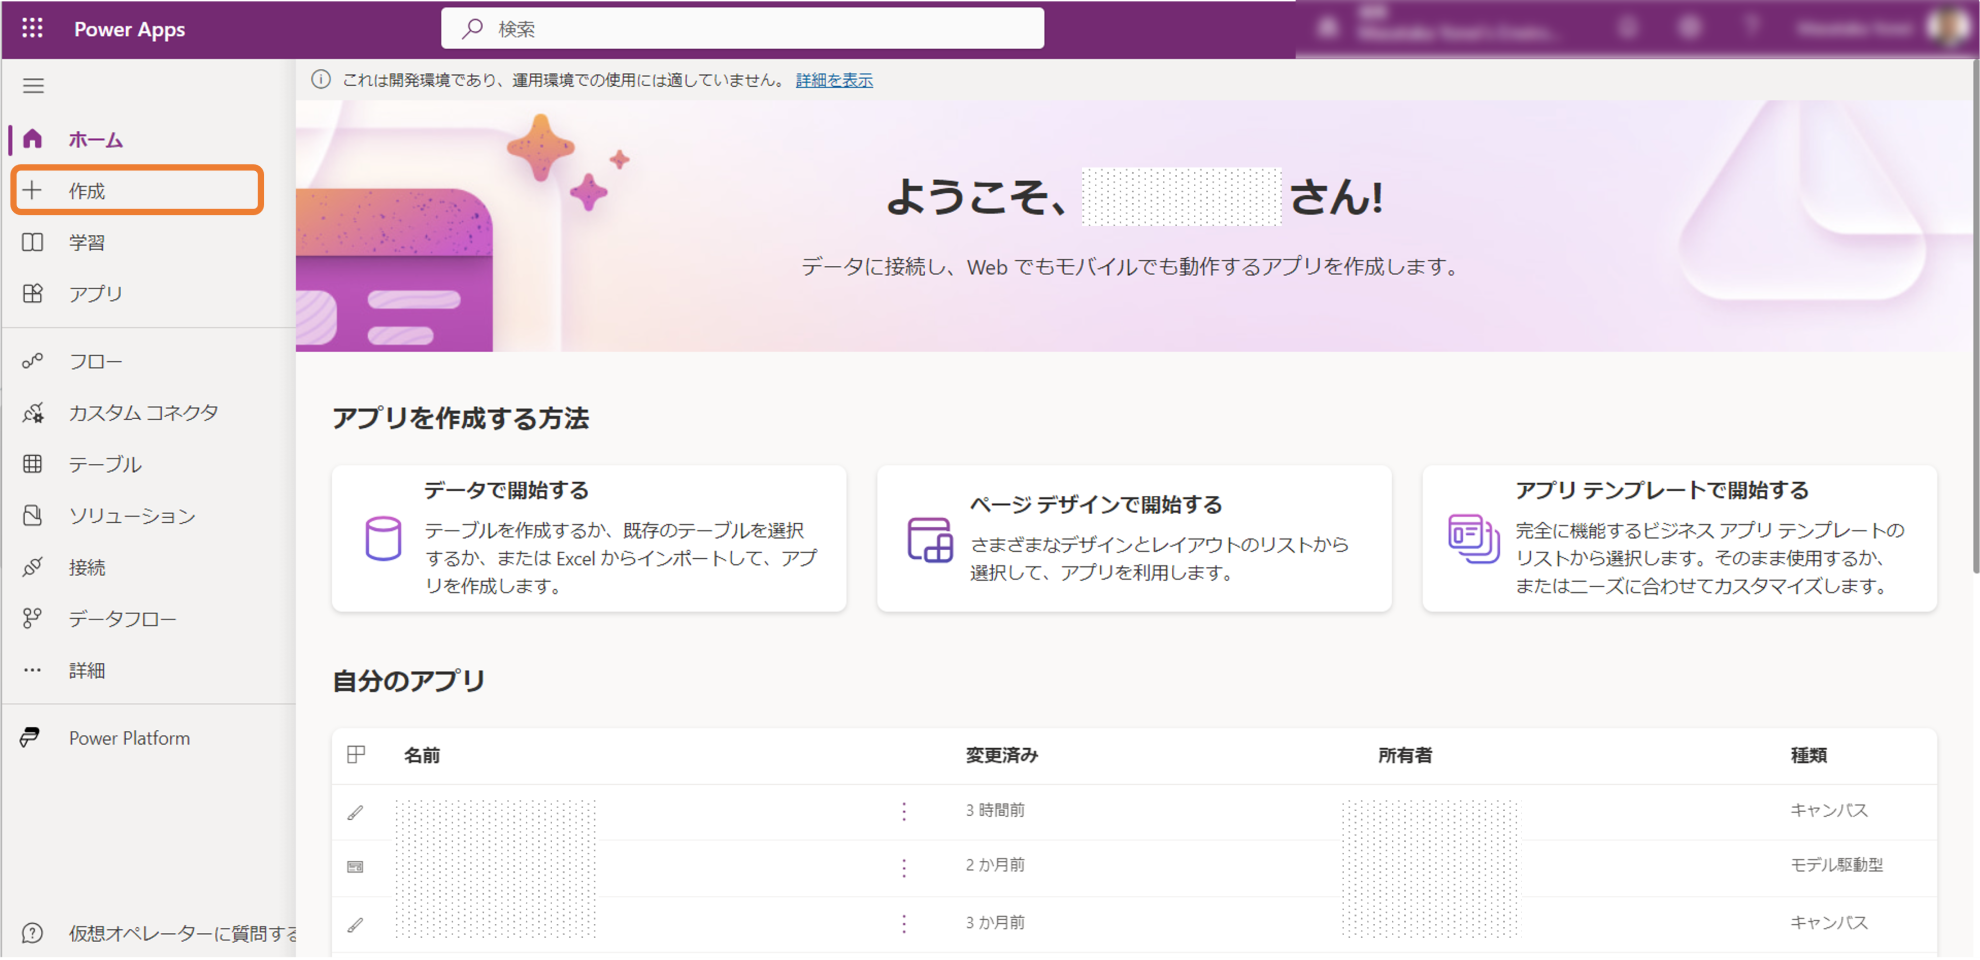
Task: Click the model-driven app icon in 2 か月前 row
Action: coord(355,867)
